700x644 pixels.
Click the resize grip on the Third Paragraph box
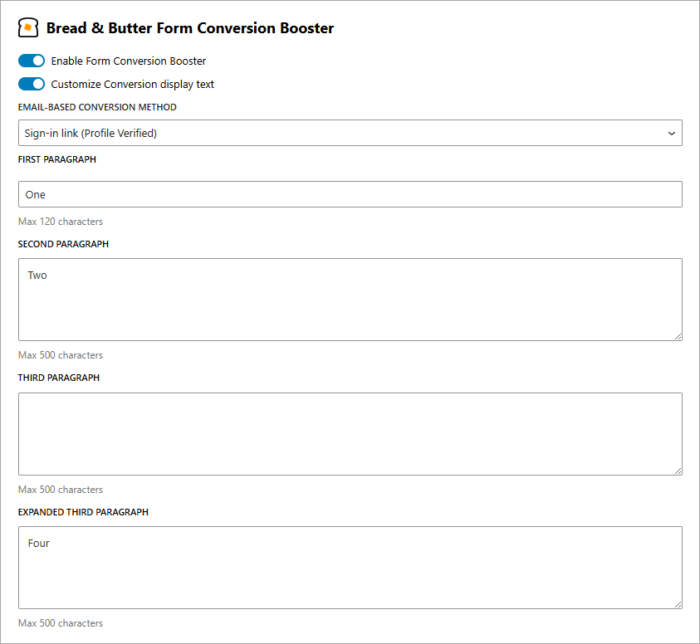click(x=678, y=470)
